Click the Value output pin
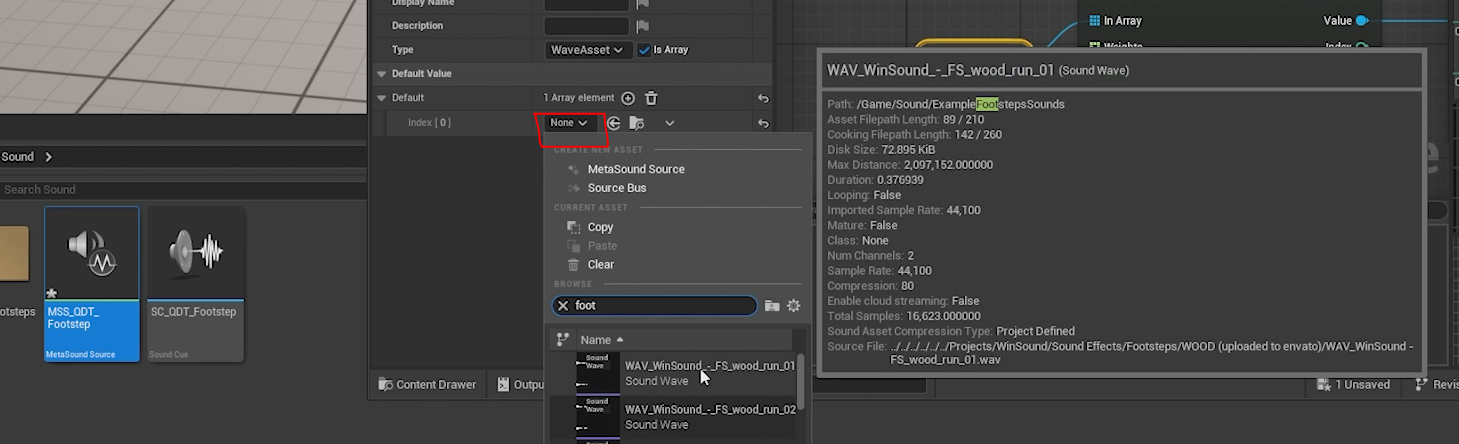1459x444 pixels. tap(1361, 21)
